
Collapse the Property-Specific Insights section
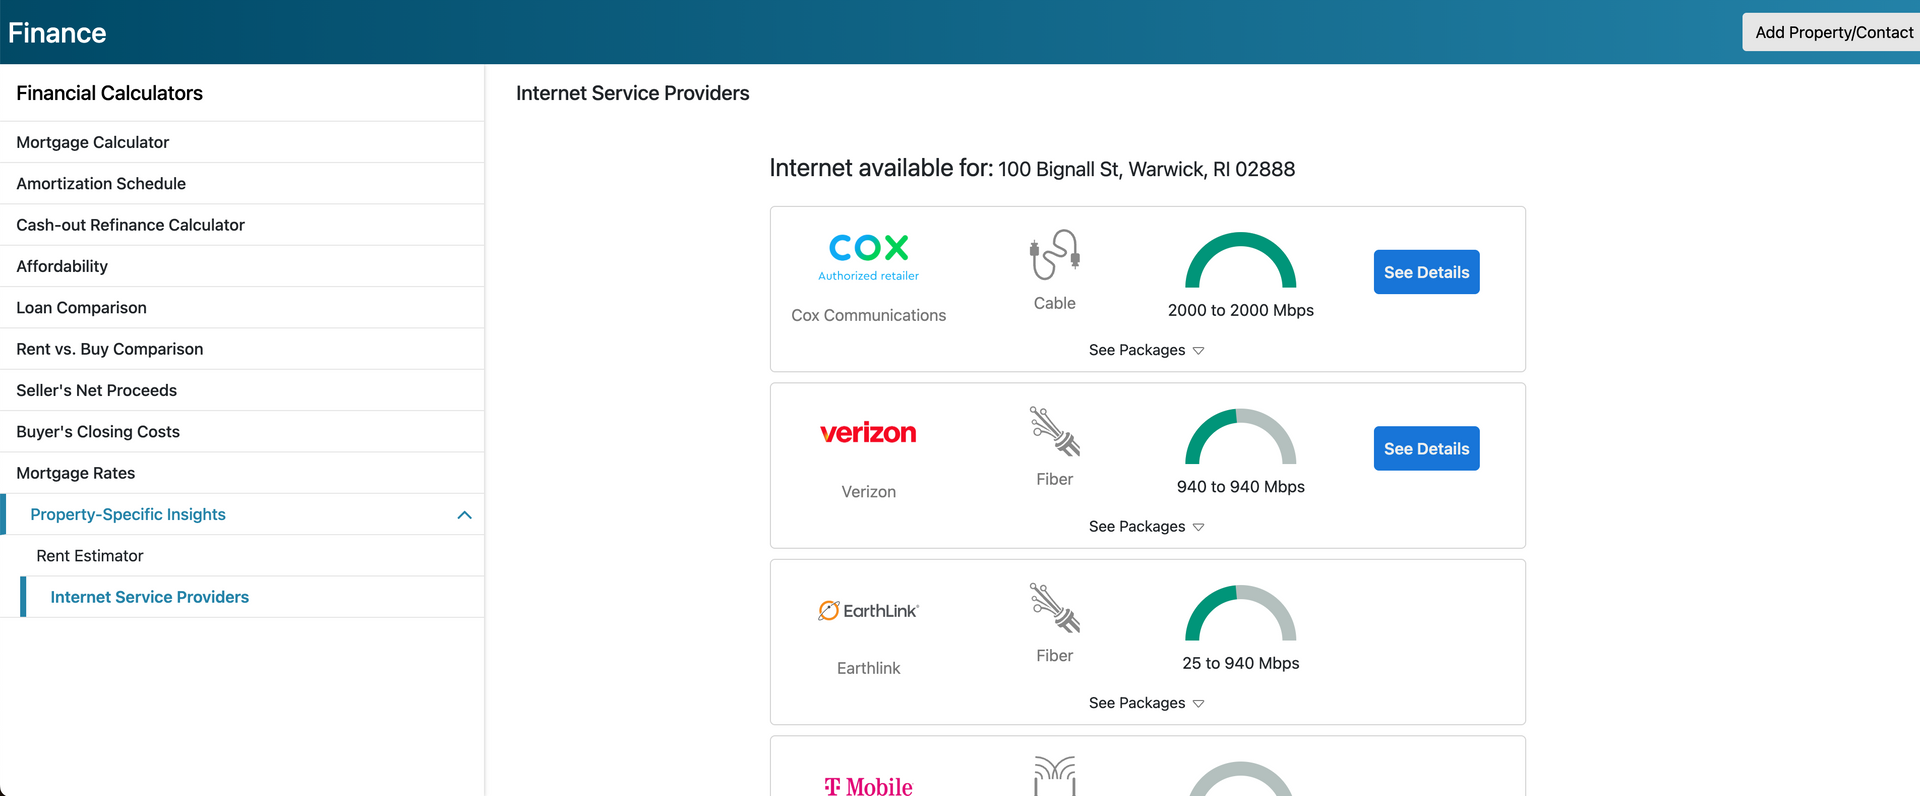click(x=464, y=515)
